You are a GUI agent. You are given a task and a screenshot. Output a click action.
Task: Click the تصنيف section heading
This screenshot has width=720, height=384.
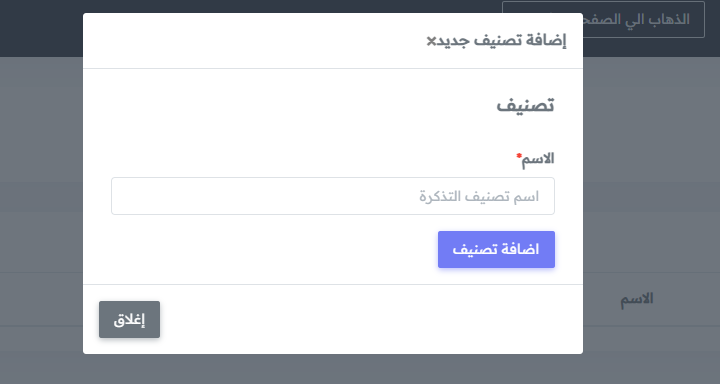click(x=525, y=105)
